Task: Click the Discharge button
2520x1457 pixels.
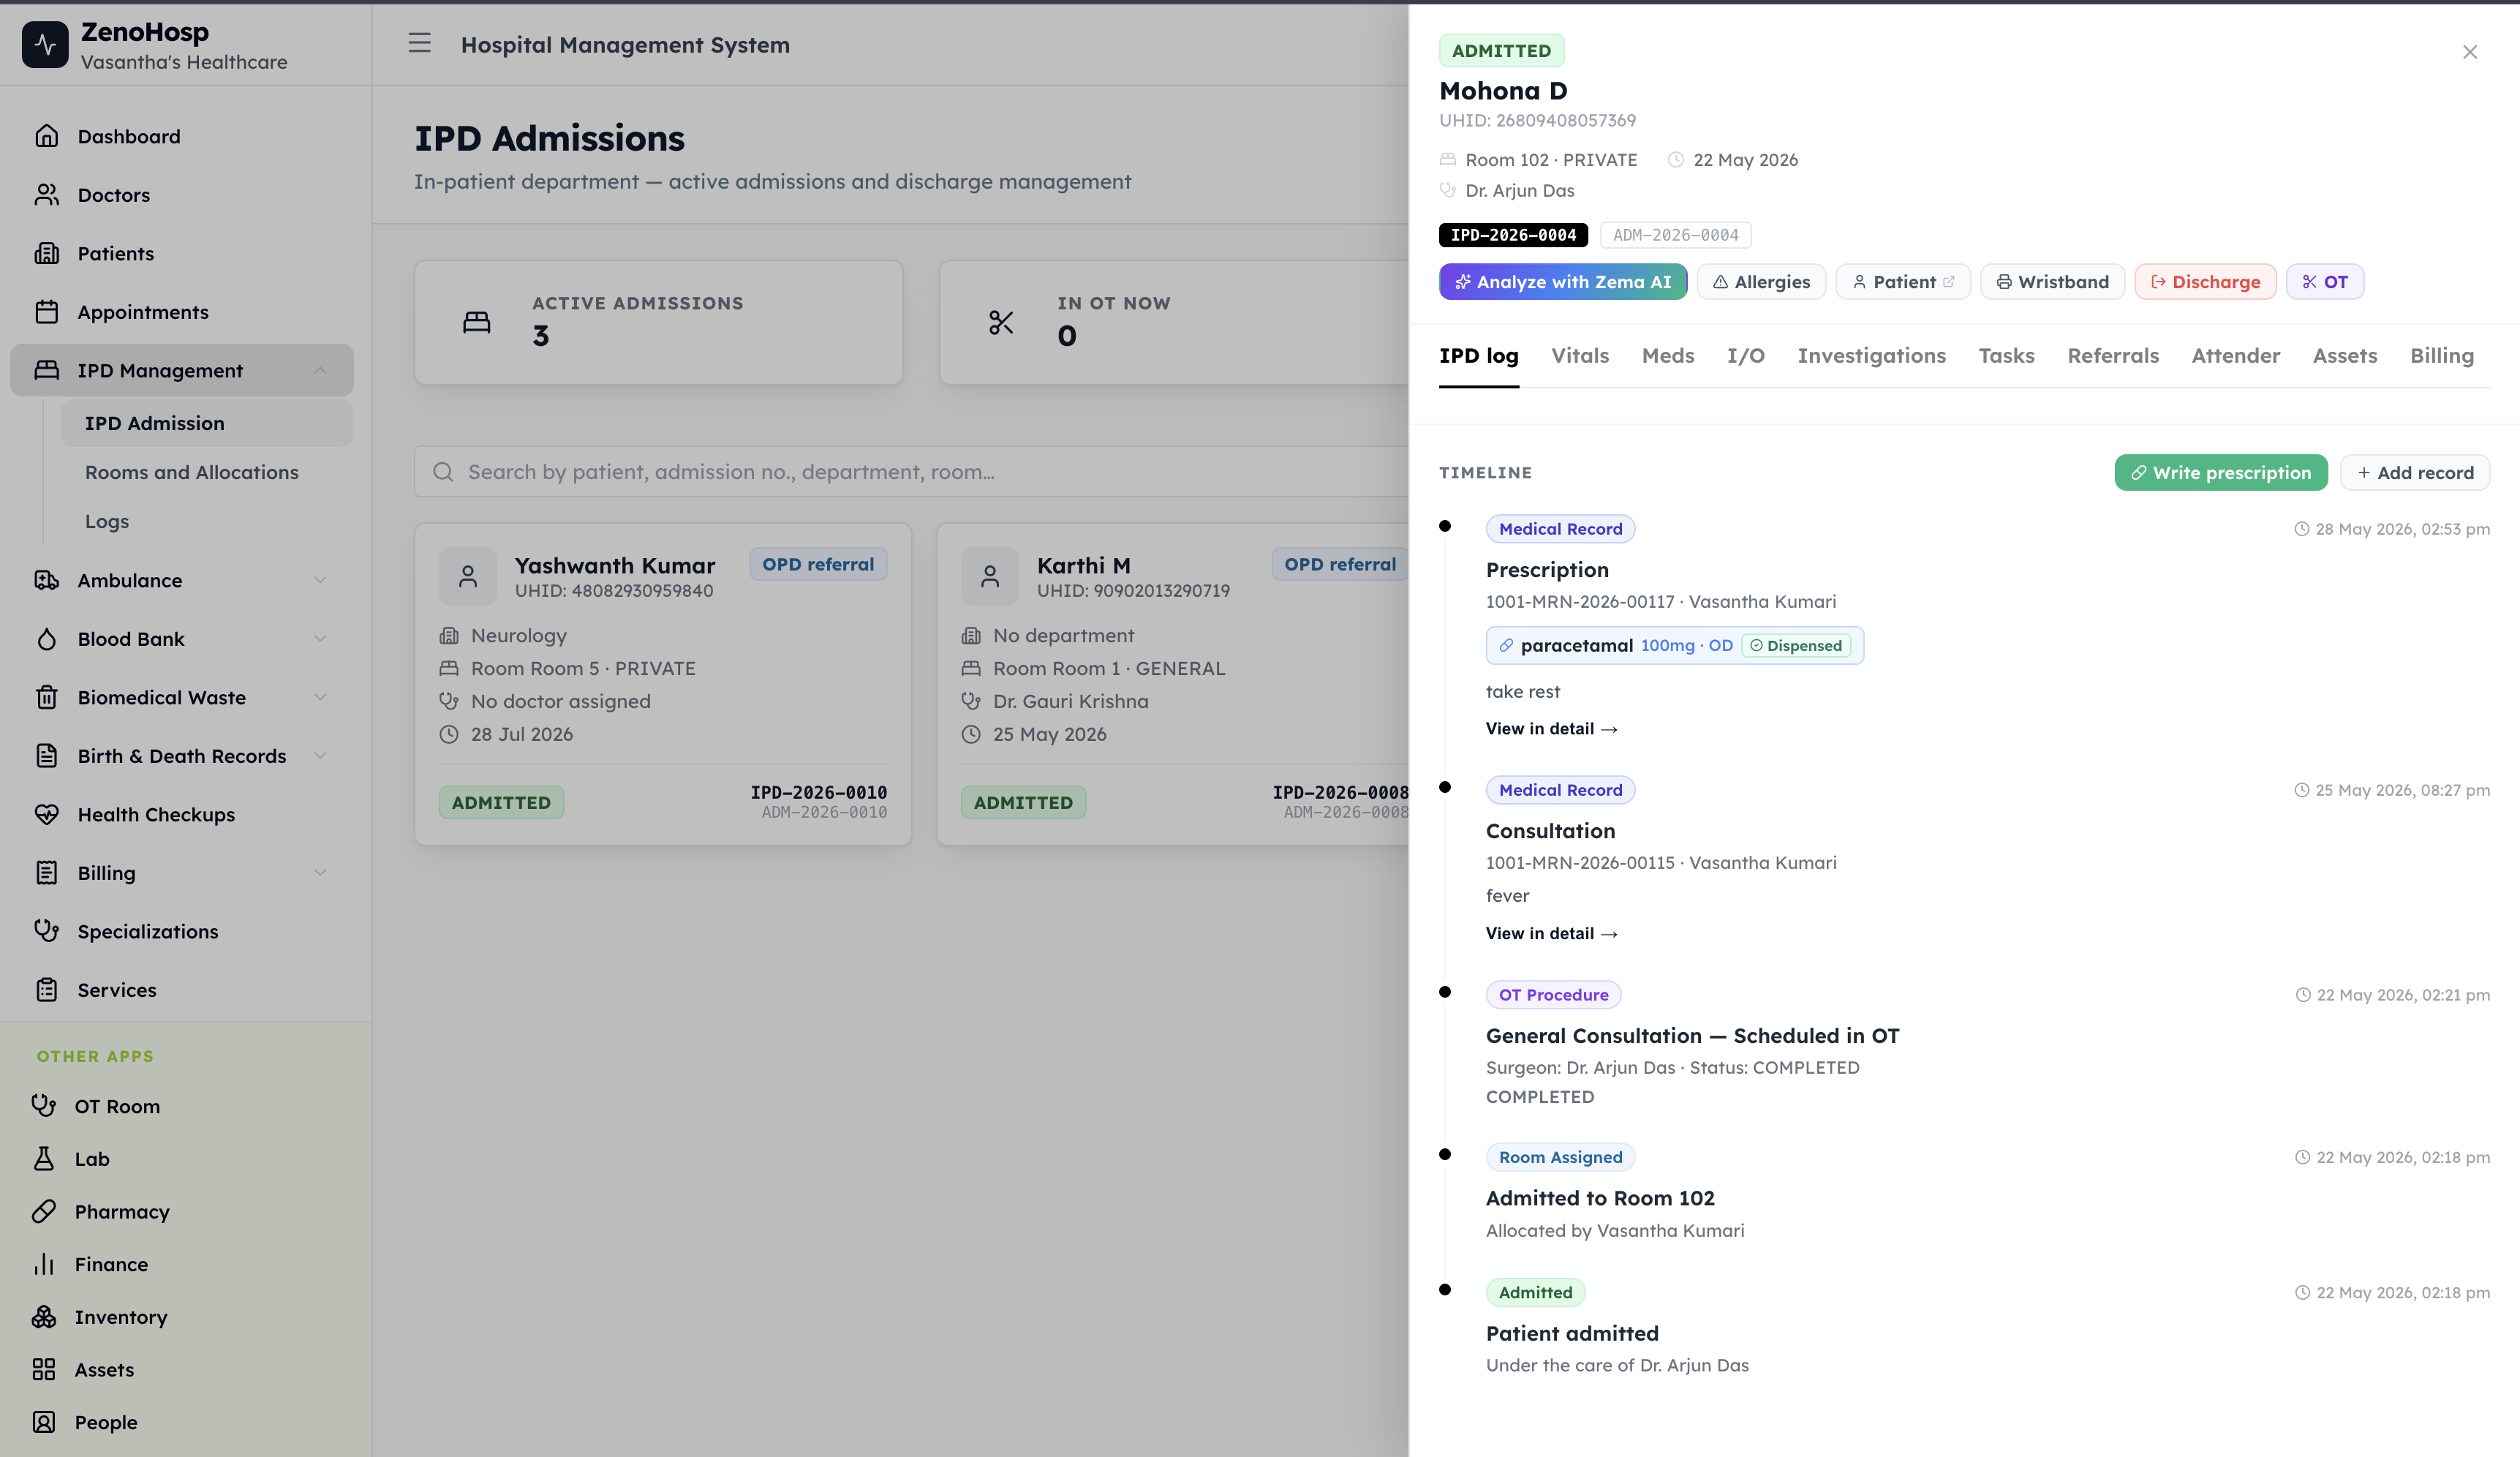Action: click(x=2205, y=282)
